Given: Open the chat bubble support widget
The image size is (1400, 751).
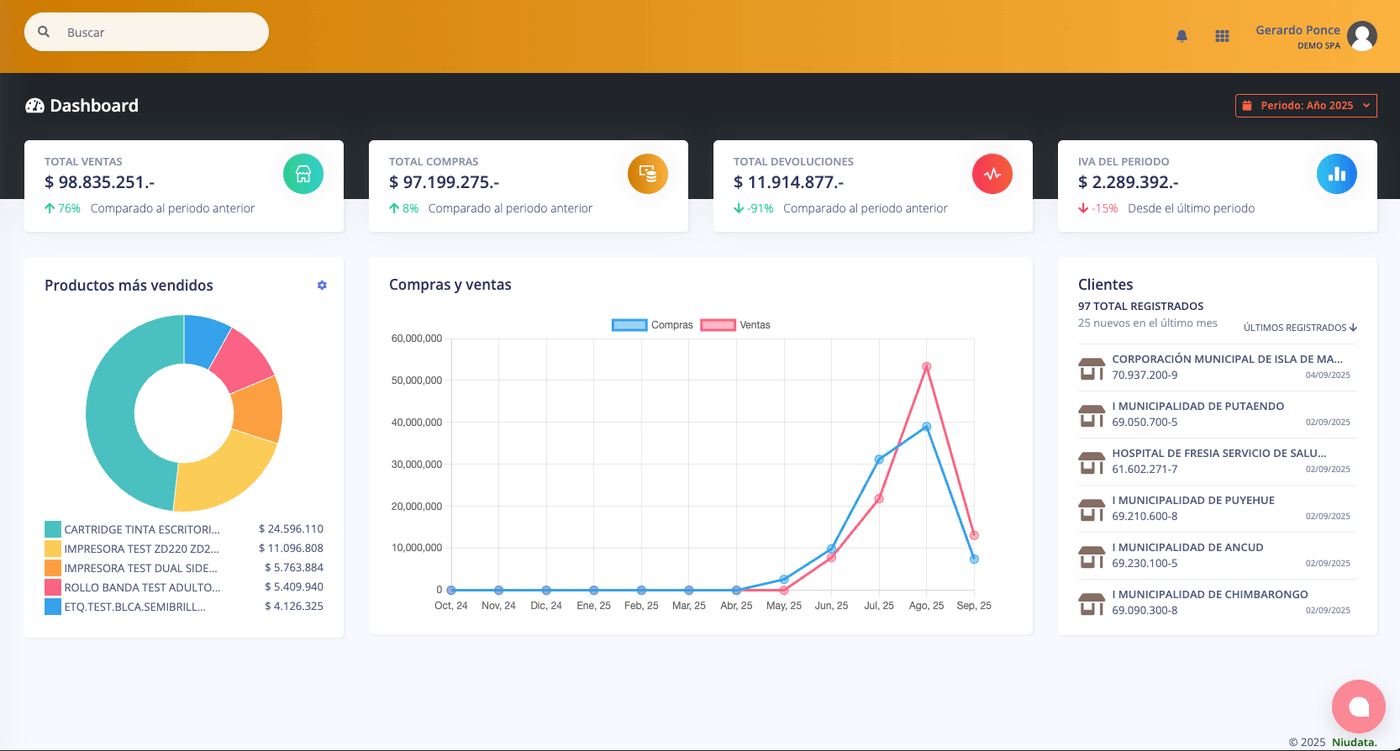Looking at the screenshot, I should coord(1358,706).
